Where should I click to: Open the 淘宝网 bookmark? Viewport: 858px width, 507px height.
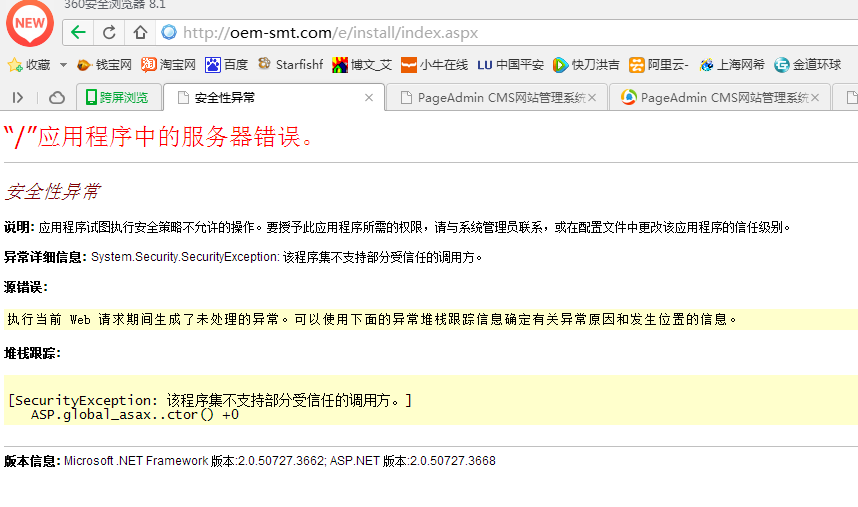click(x=168, y=65)
